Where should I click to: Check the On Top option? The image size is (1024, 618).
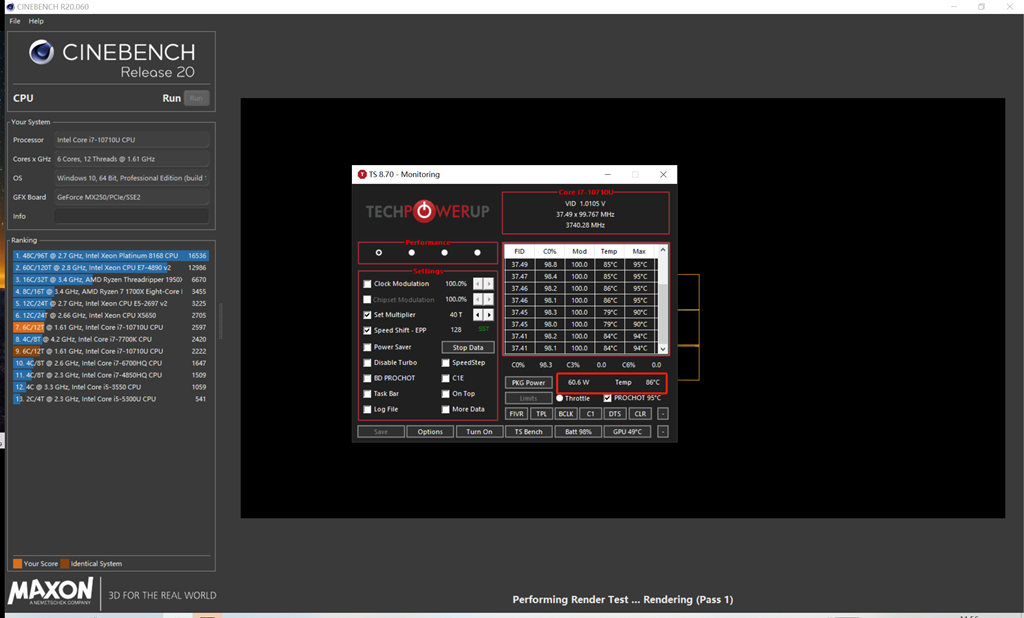click(445, 394)
